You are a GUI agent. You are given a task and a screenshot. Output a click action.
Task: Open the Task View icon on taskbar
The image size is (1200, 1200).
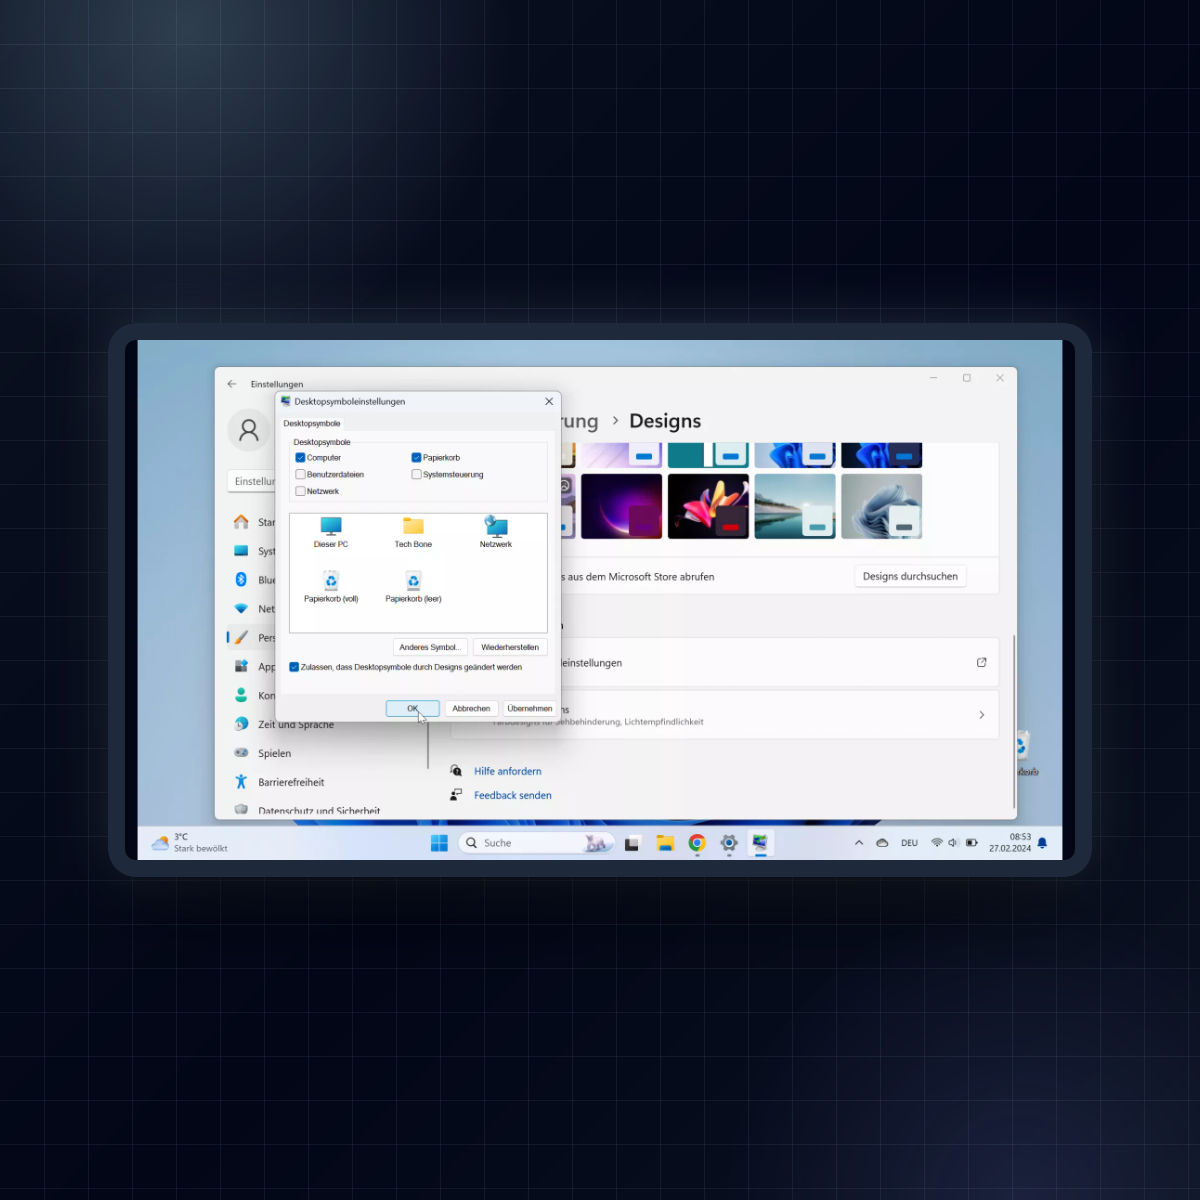click(x=632, y=843)
